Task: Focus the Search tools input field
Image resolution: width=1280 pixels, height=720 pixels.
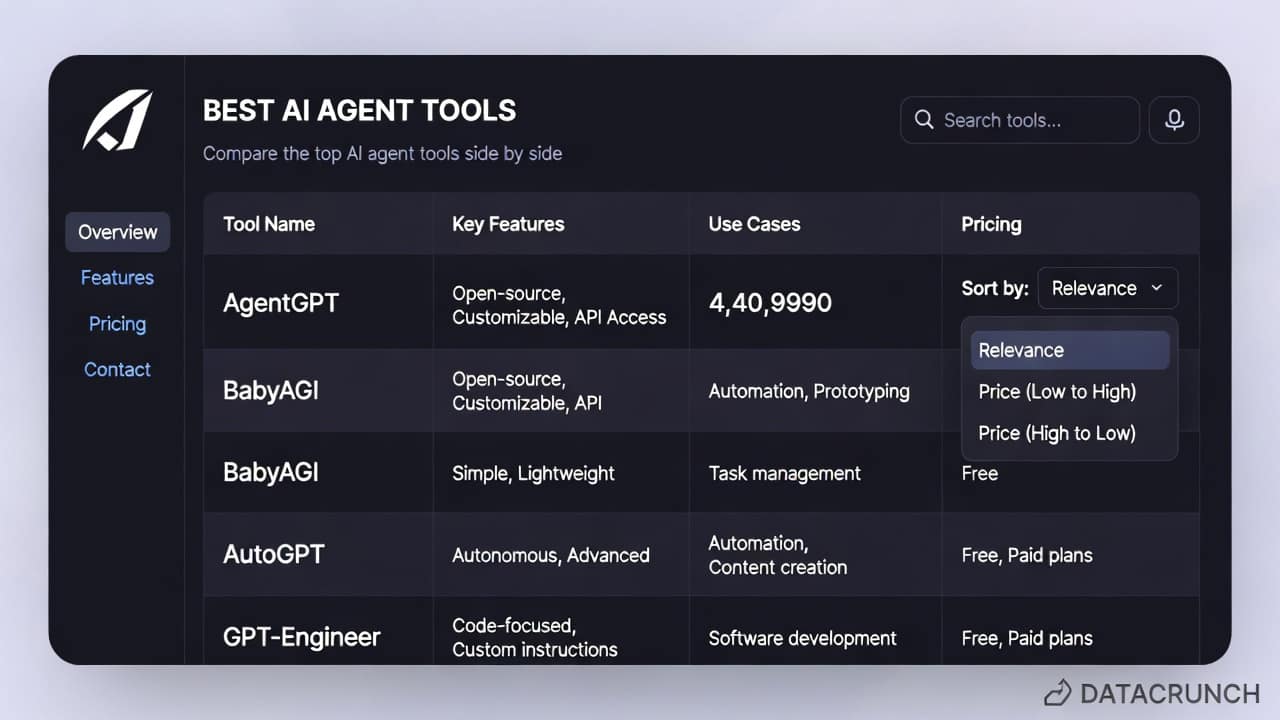Action: coord(1020,120)
